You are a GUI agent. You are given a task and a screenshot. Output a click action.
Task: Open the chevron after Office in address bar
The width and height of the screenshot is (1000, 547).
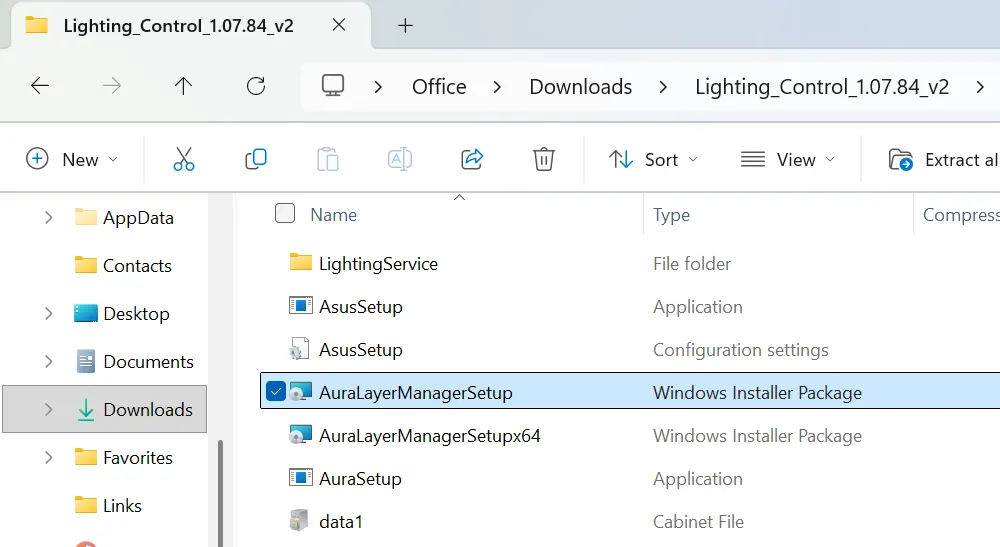[497, 87]
